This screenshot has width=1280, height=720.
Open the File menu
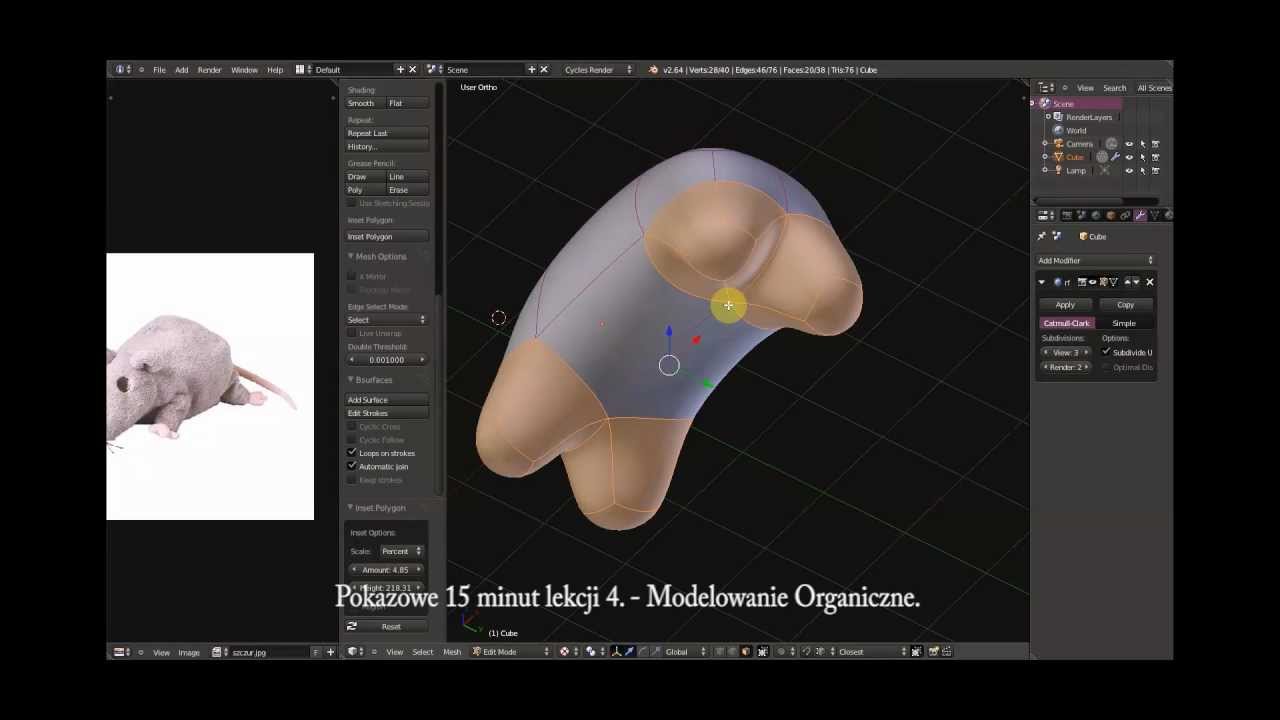tap(159, 70)
